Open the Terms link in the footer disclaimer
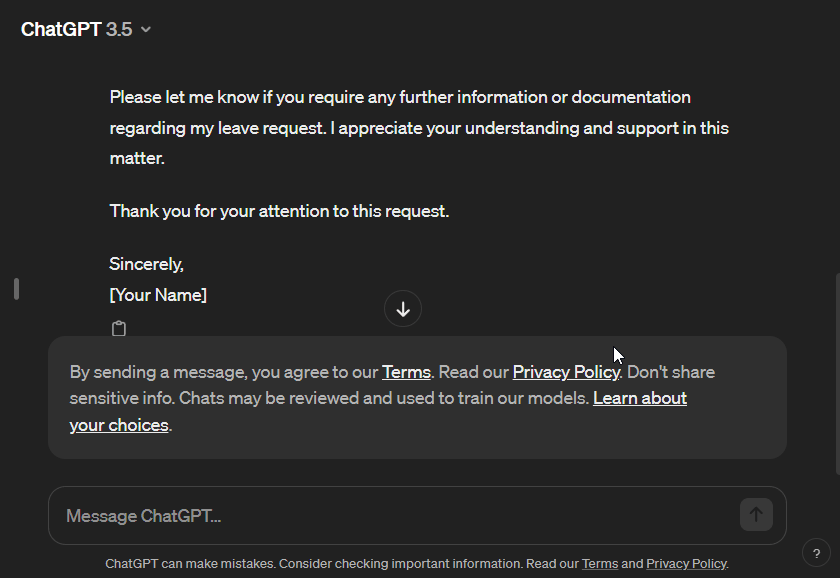Image resolution: width=840 pixels, height=578 pixels. tap(599, 564)
